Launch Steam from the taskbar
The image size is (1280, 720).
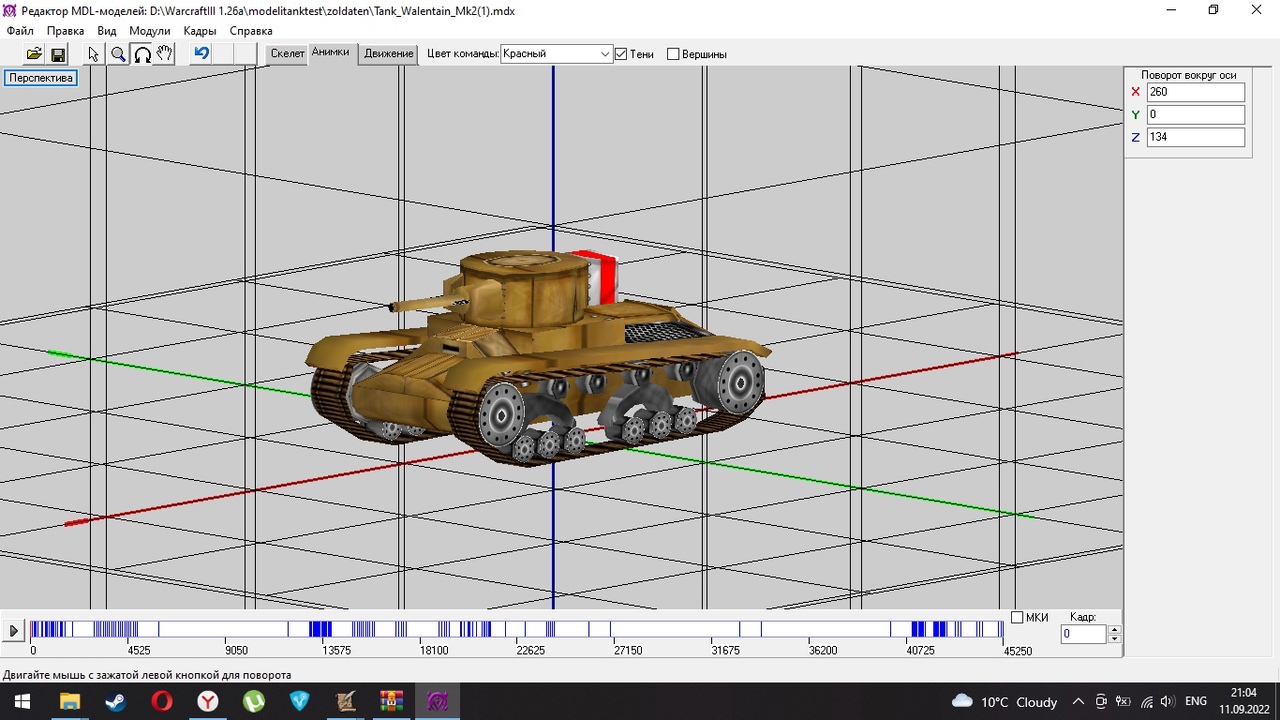click(x=115, y=701)
